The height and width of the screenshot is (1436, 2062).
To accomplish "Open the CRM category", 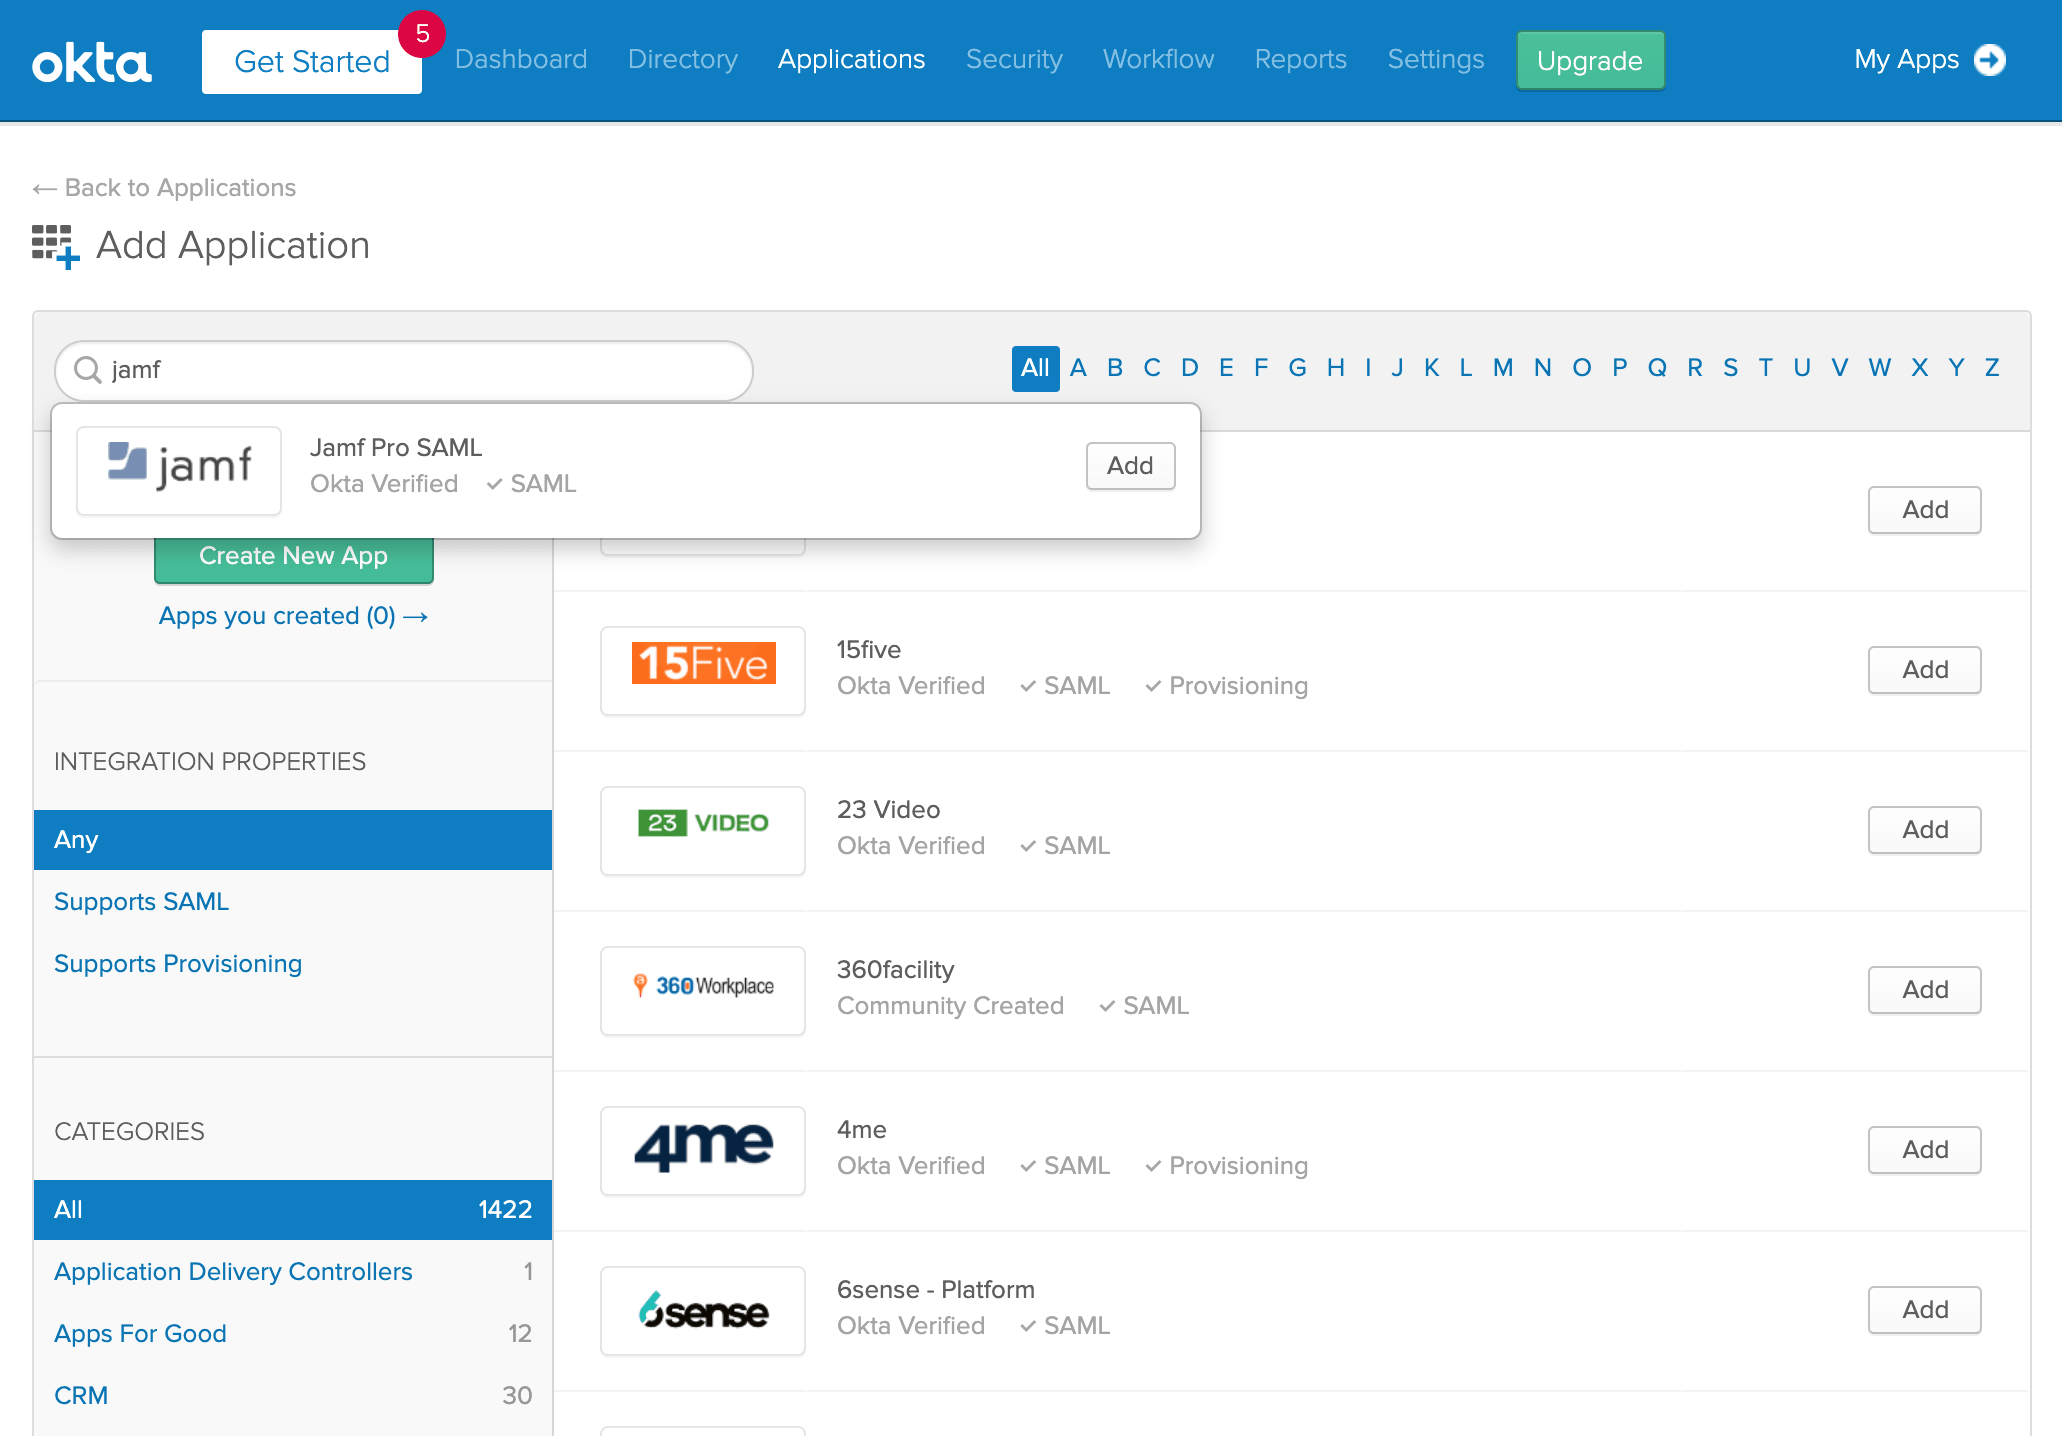I will (81, 1396).
